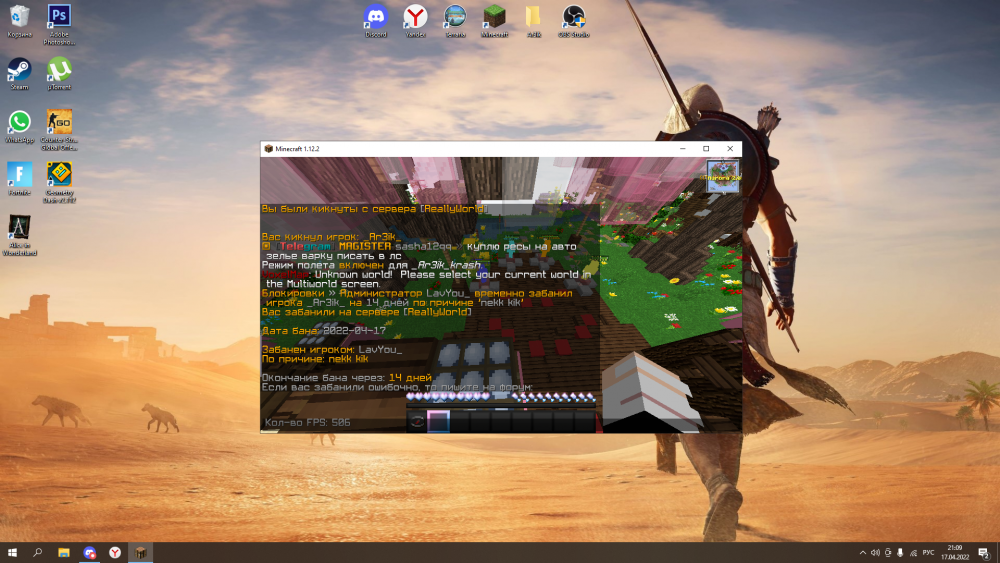1000x563 pixels.
Task: Select the Steam desktop shortcut
Action: pos(19,73)
